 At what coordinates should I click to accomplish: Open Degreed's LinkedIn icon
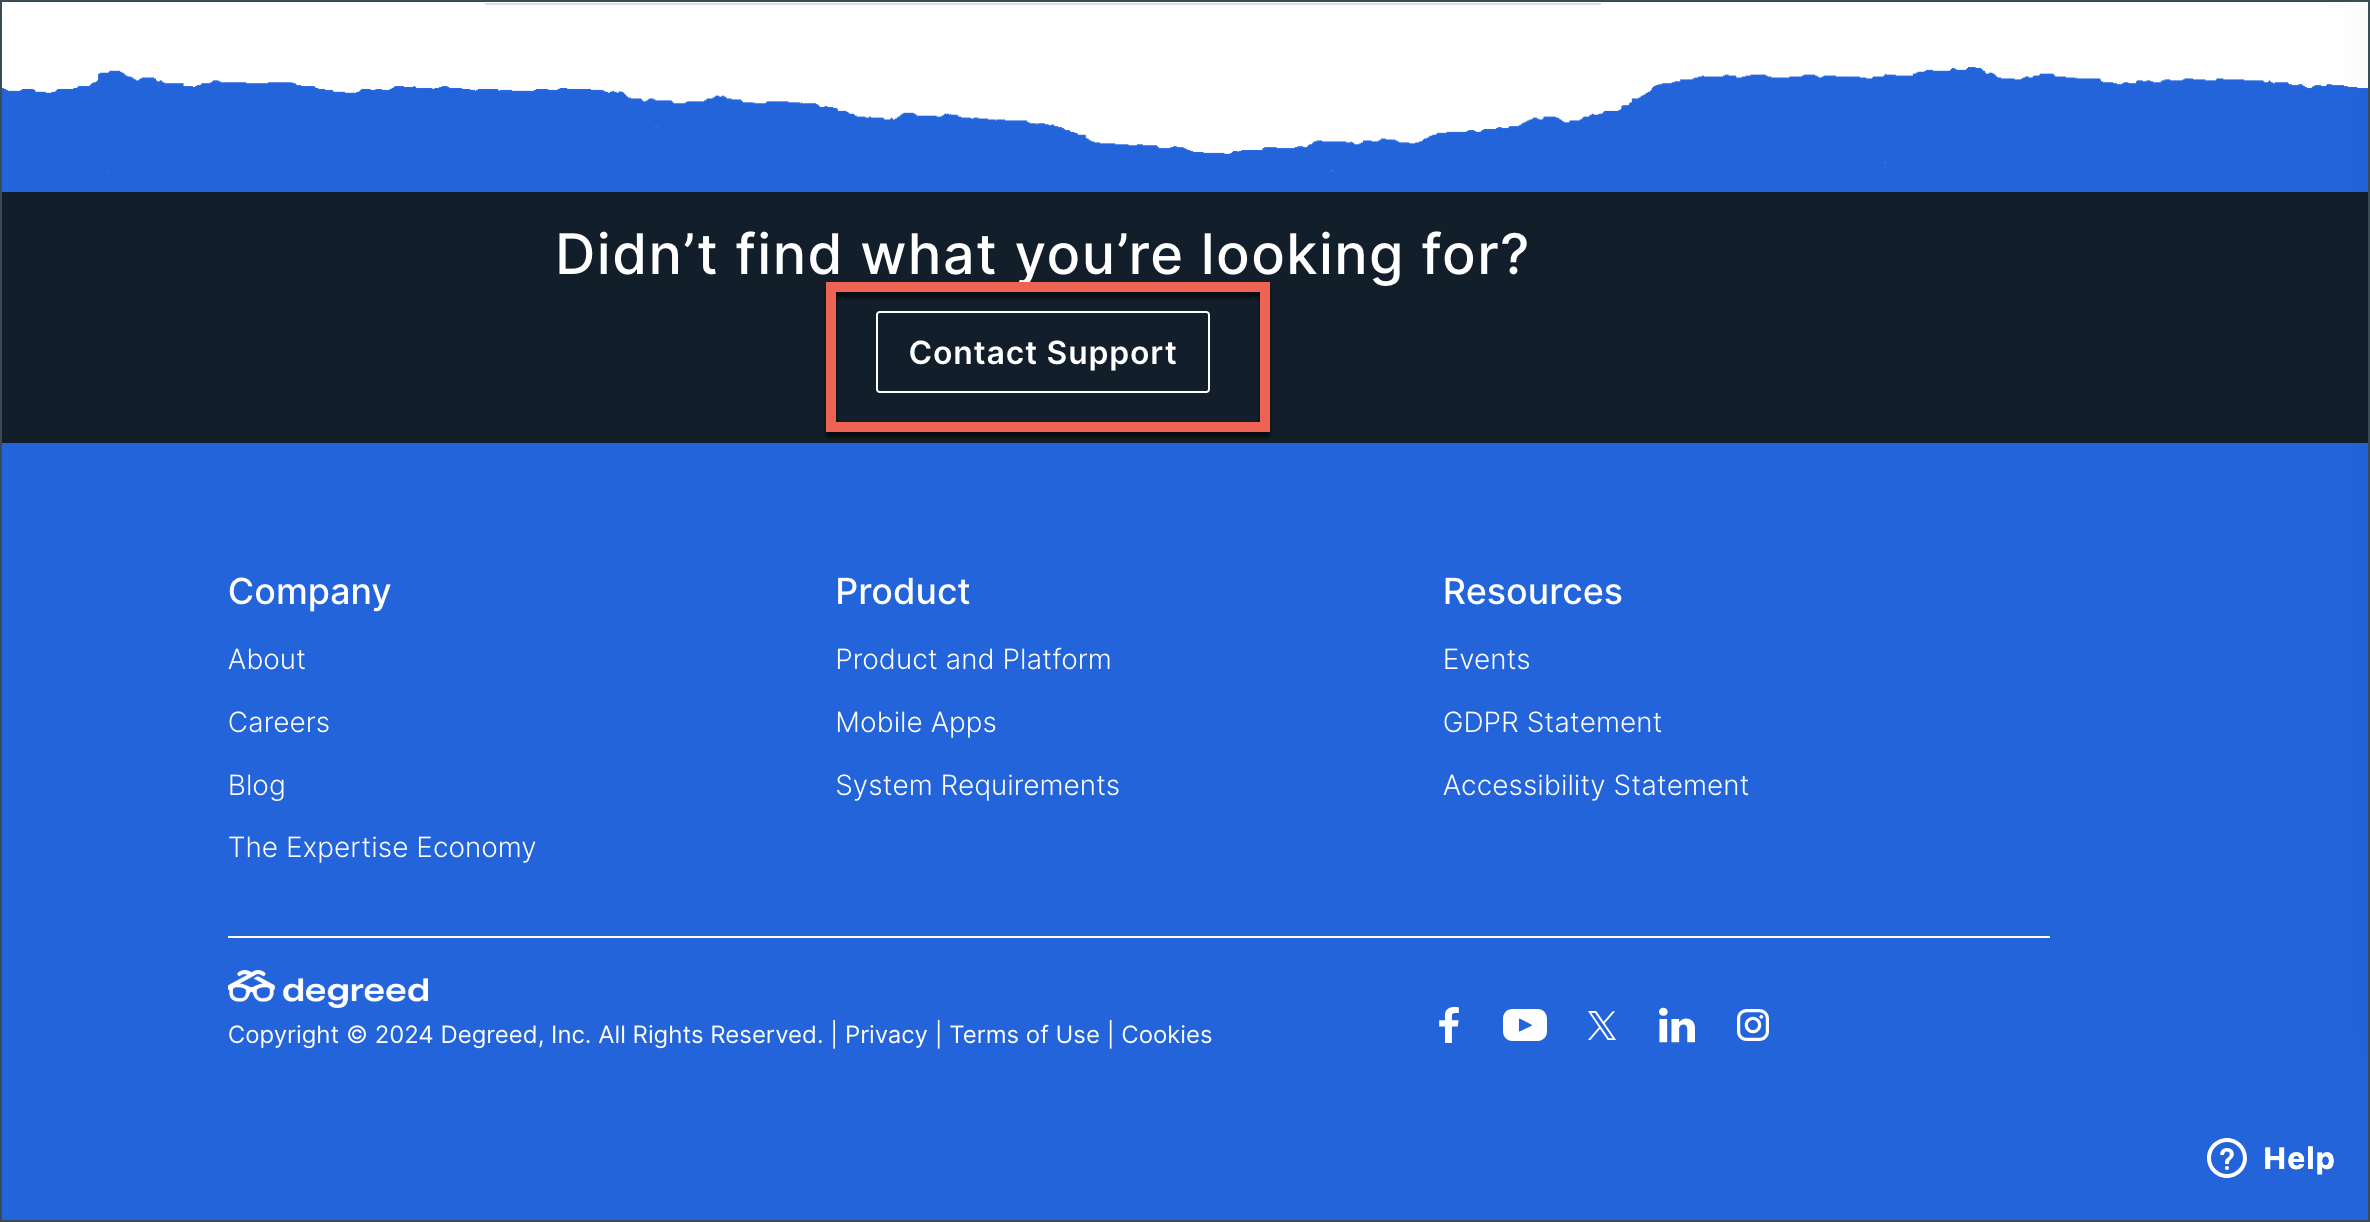point(1676,1025)
